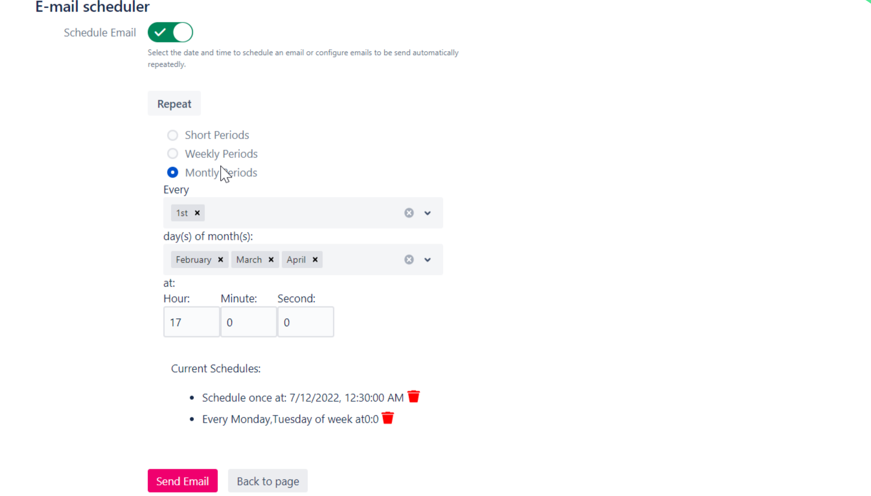Viewport: 871px width, 496px height.
Task: Expand the day-of-month dropdown
Action: (x=428, y=213)
